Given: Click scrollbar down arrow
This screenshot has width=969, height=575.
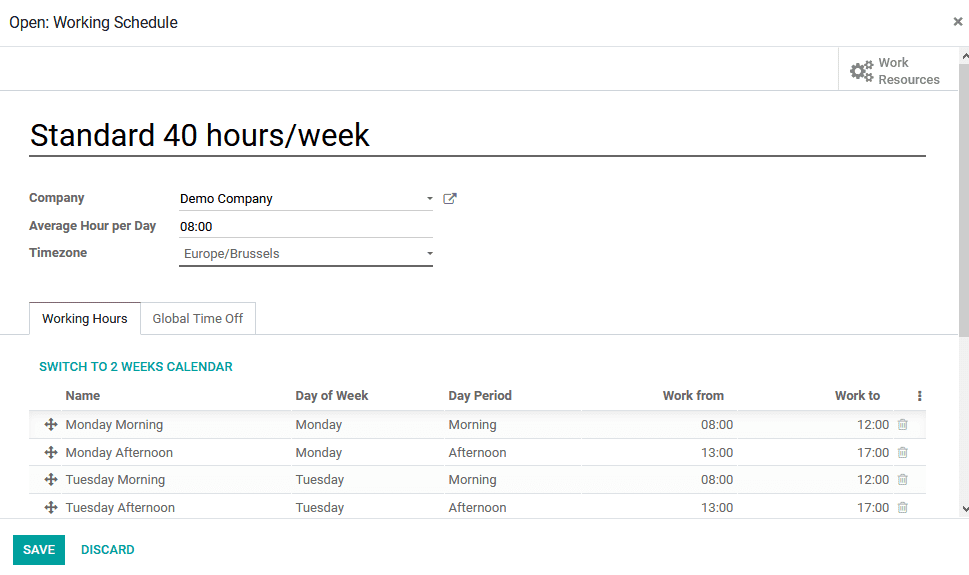Looking at the screenshot, I should click(x=965, y=509).
